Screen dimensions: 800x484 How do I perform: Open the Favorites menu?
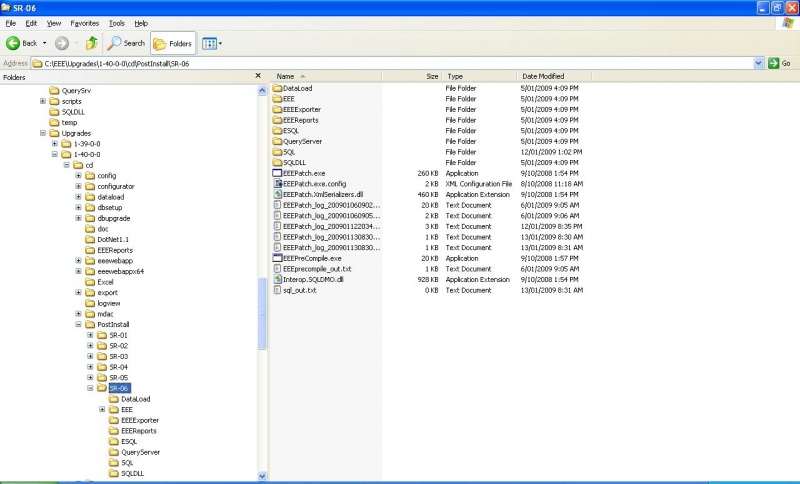[85, 23]
